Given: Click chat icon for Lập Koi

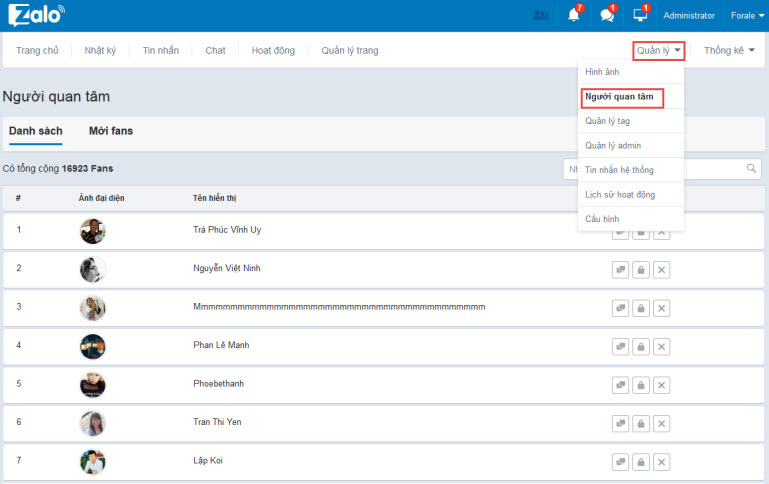Looking at the screenshot, I should [620, 461].
